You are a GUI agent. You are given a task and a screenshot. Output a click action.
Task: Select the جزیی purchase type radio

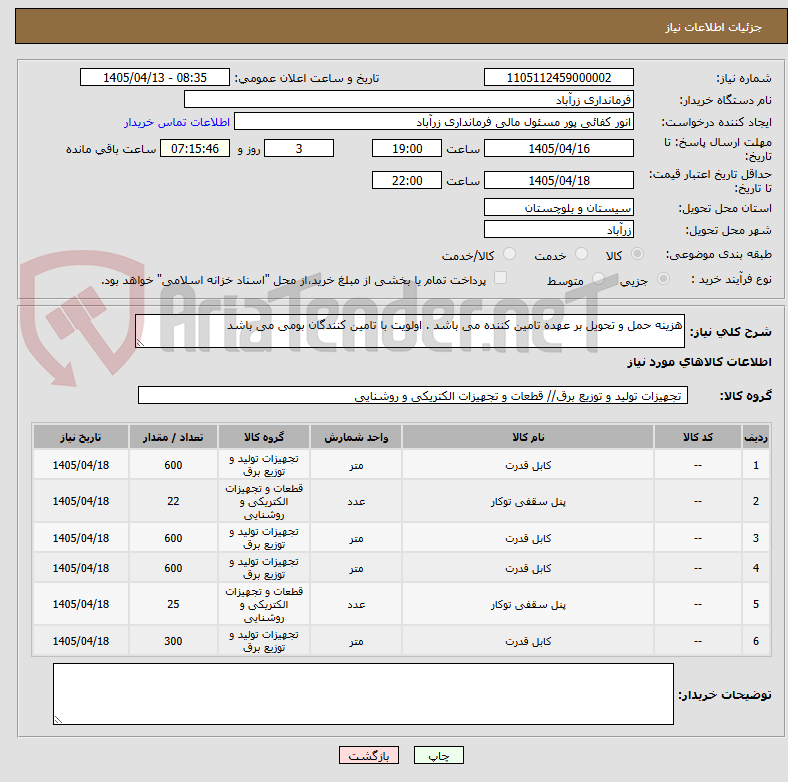click(x=663, y=279)
